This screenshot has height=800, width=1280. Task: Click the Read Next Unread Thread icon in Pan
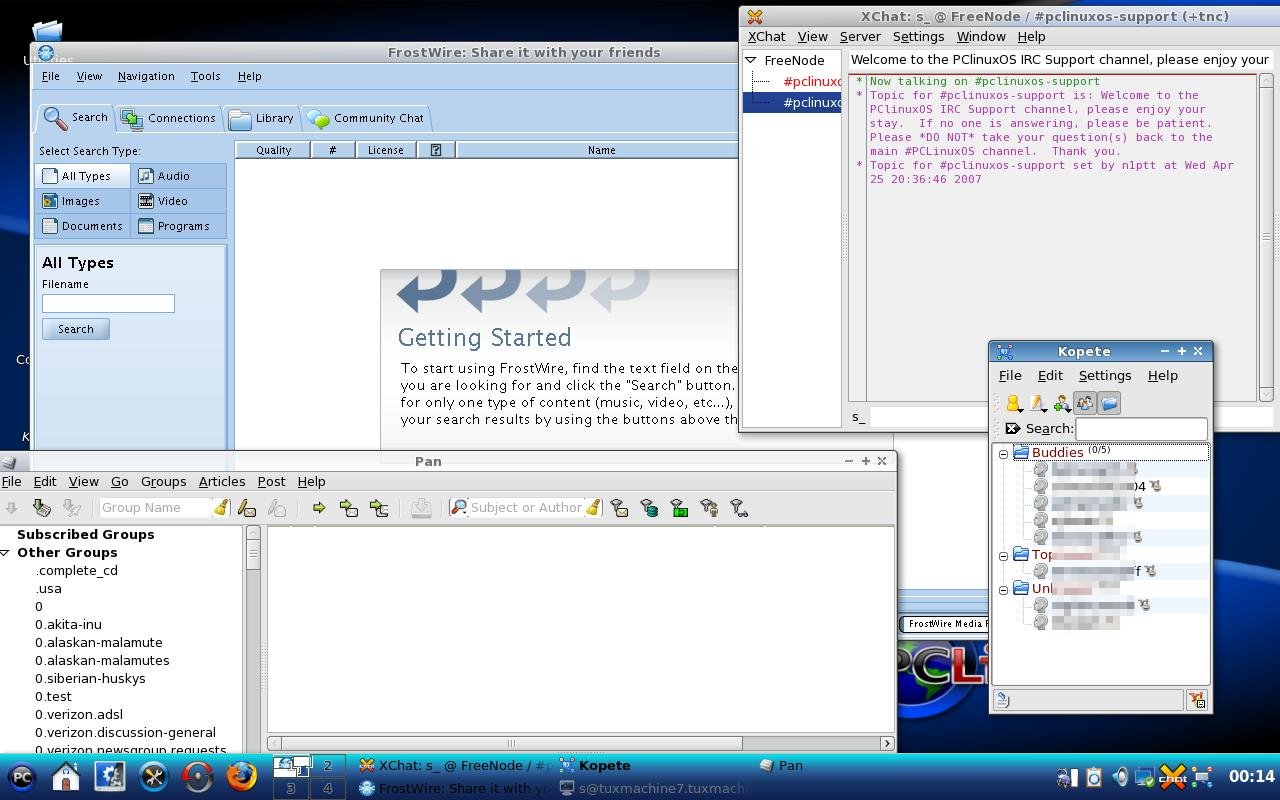(379, 508)
